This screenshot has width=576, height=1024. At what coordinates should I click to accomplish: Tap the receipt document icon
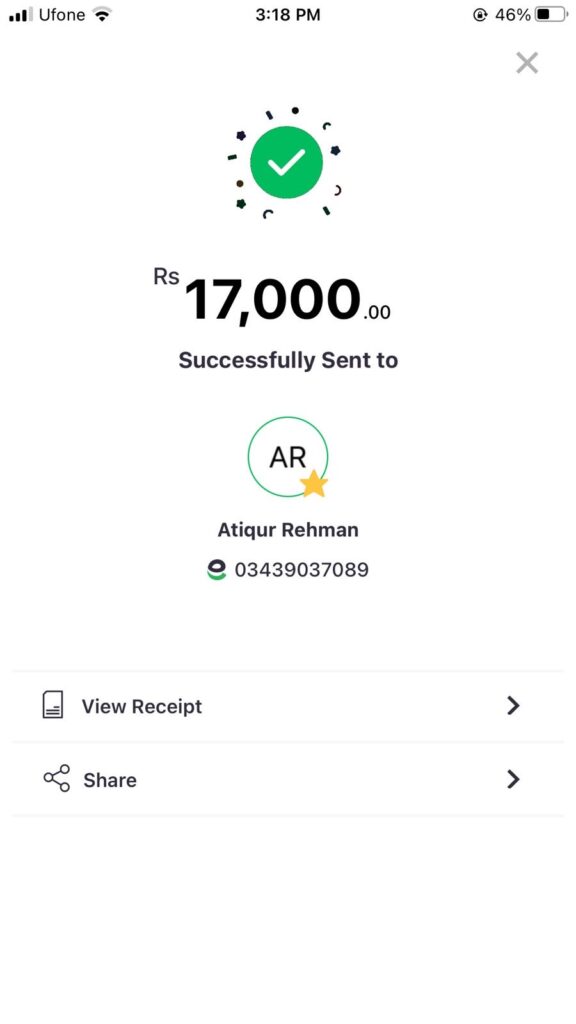[53, 705]
